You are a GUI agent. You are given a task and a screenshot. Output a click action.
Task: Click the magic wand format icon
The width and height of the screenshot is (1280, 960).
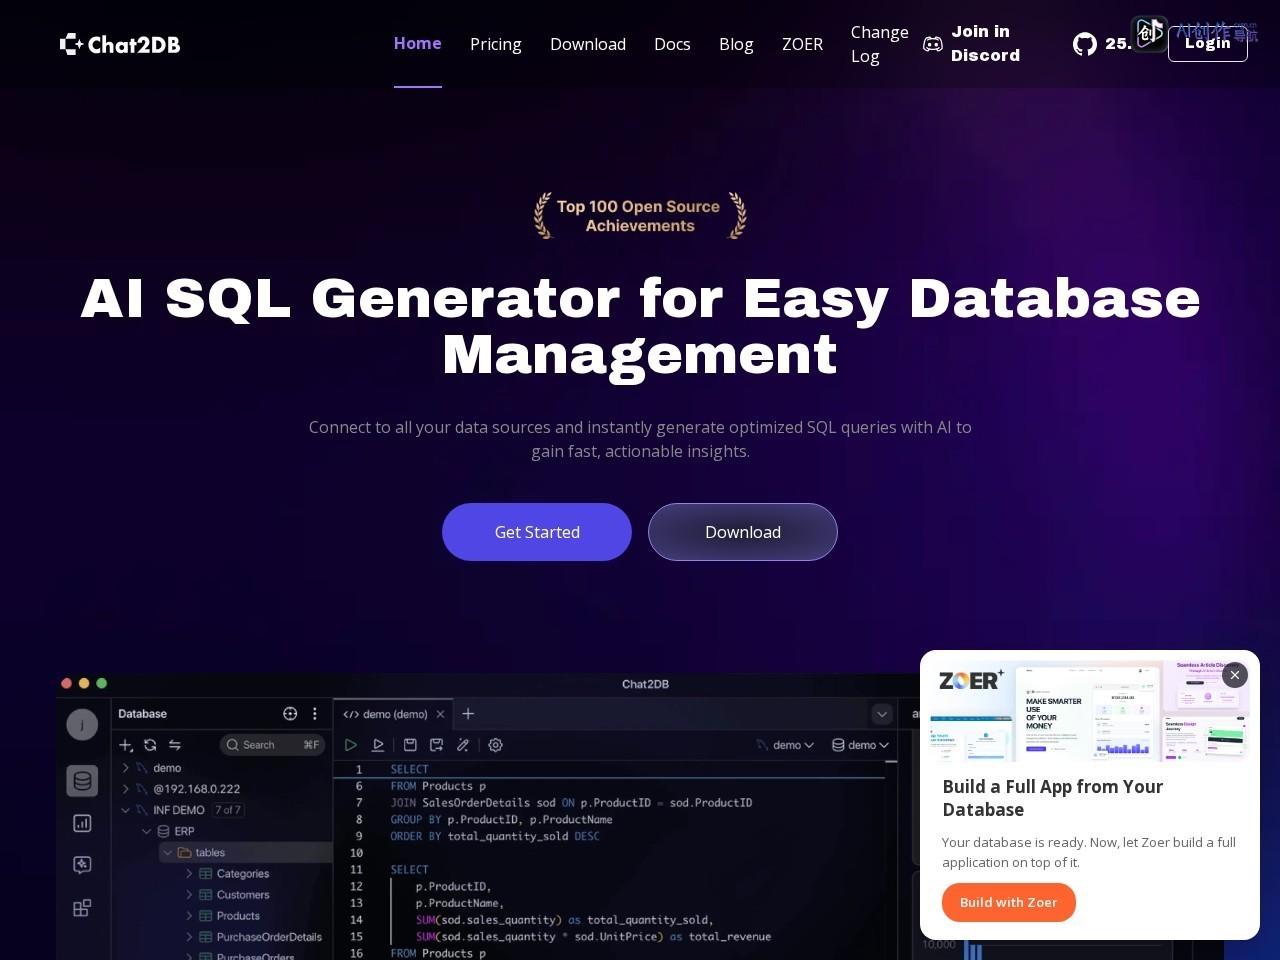(x=463, y=745)
